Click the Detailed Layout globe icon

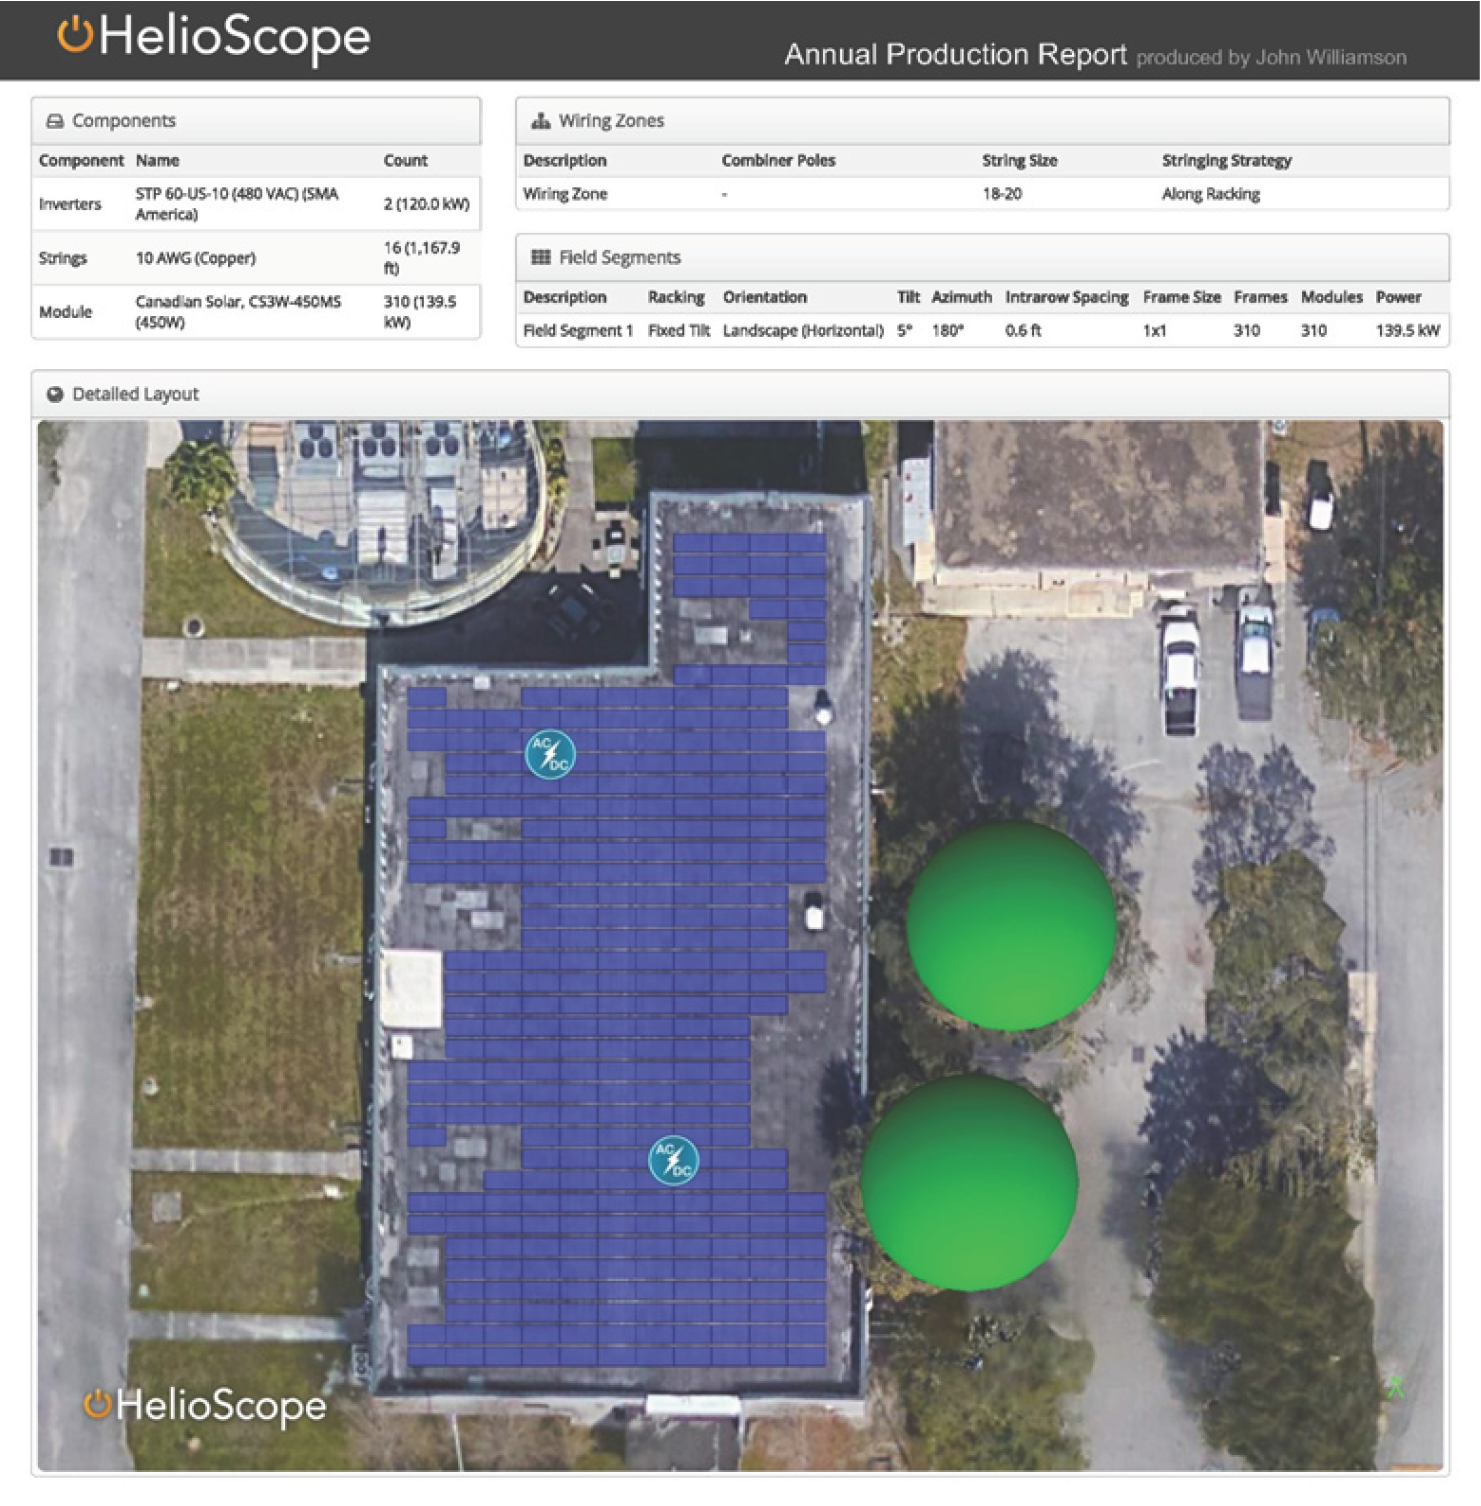(55, 395)
